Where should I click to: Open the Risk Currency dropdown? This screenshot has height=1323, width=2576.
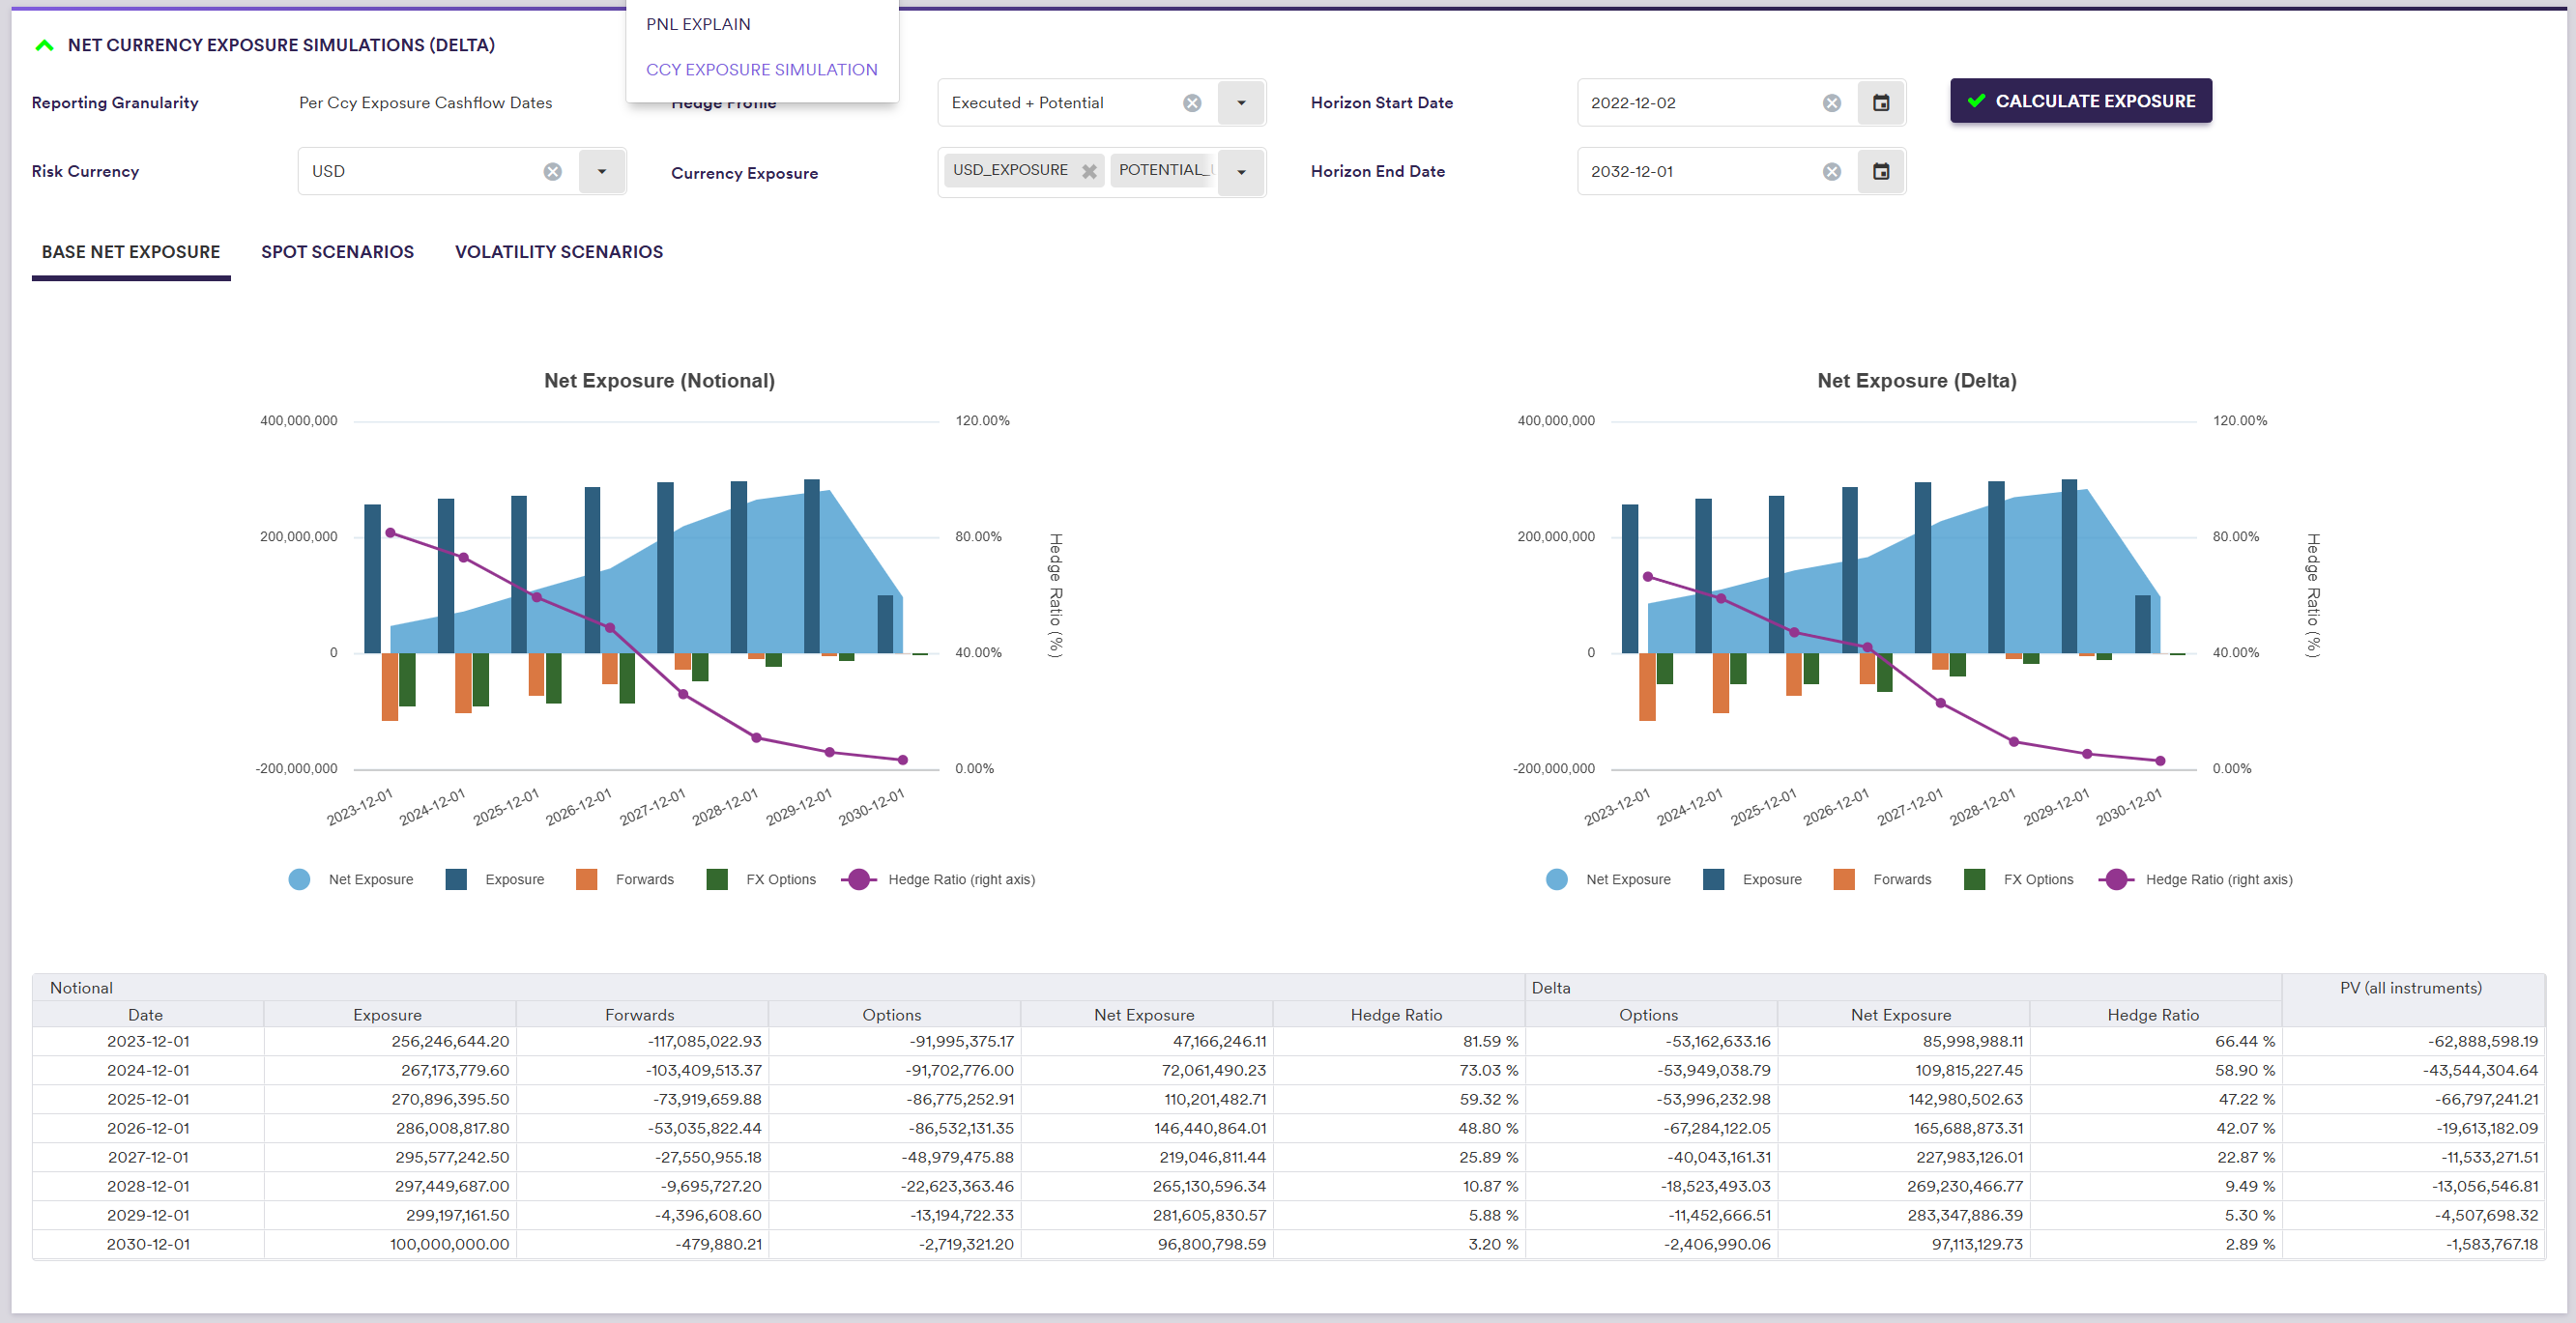click(x=601, y=172)
